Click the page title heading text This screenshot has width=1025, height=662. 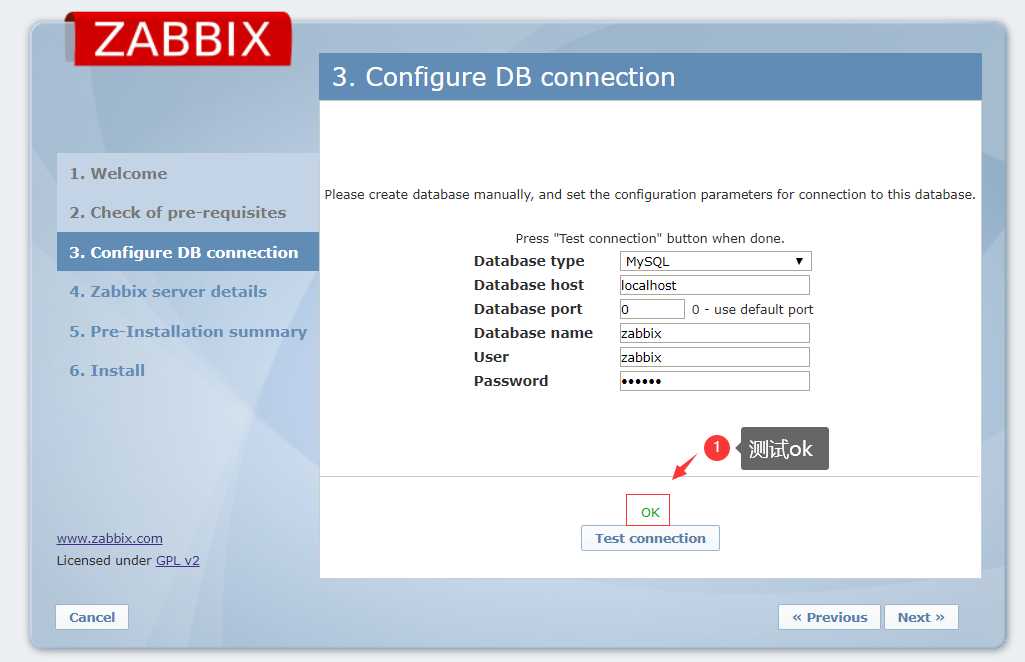[503, 77]
